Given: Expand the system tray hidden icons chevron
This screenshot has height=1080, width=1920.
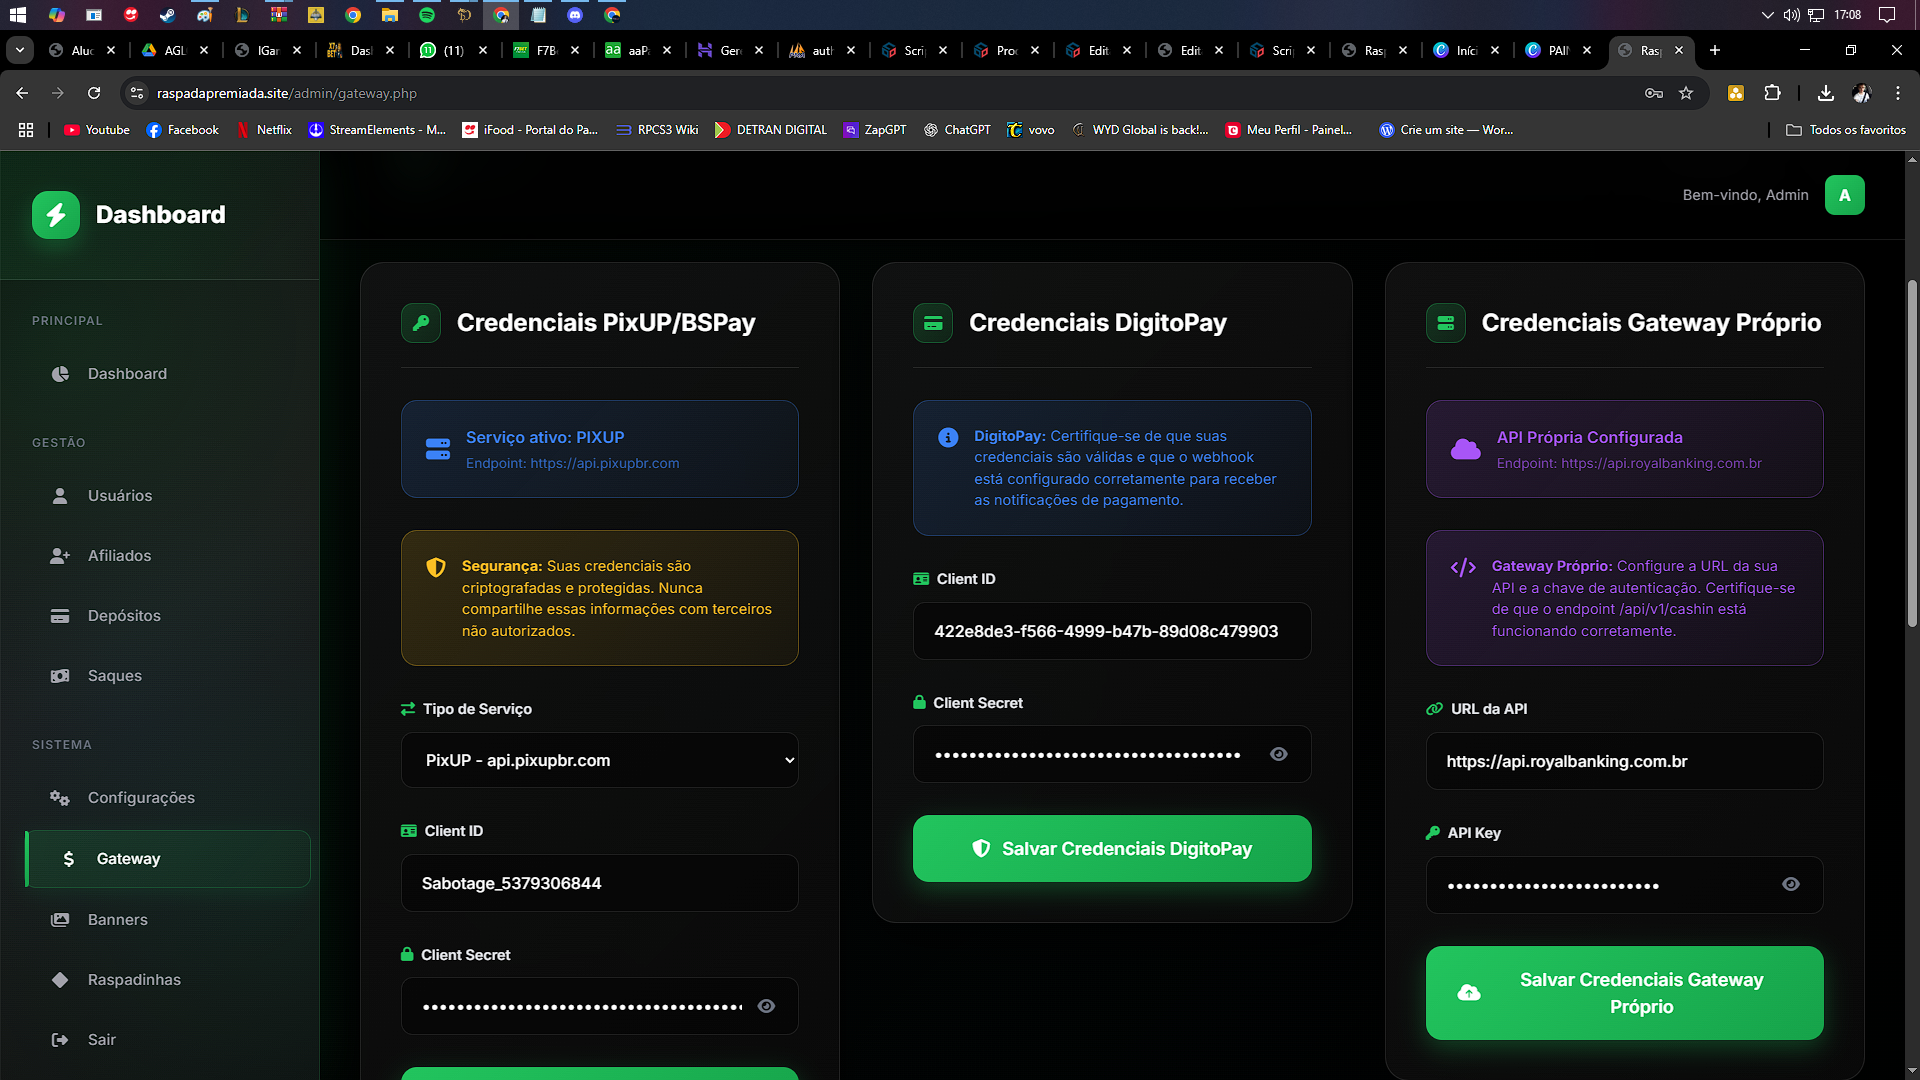Looking at the screenshot, I should point(1767,15).
